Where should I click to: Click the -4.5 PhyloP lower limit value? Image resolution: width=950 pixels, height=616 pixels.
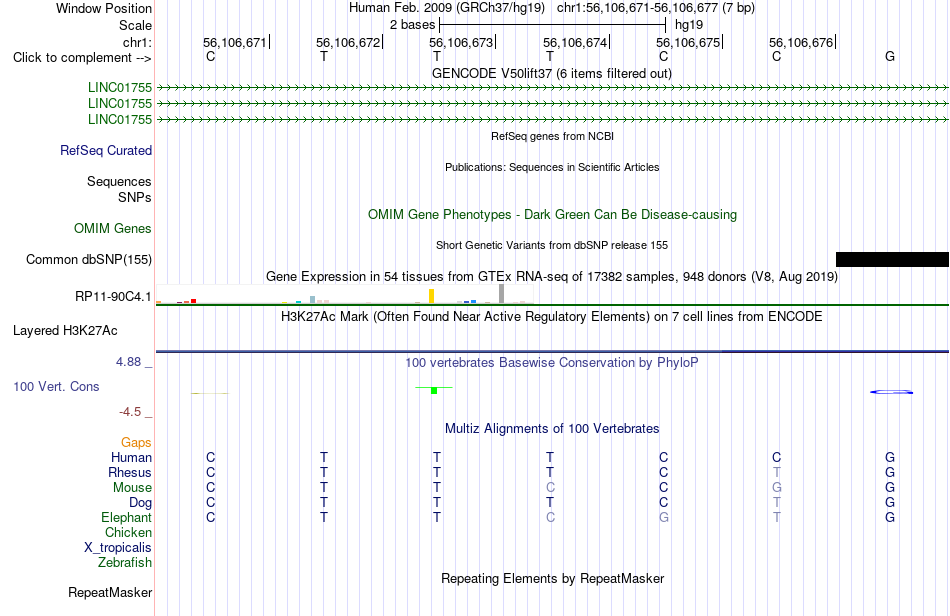(130, 412)
